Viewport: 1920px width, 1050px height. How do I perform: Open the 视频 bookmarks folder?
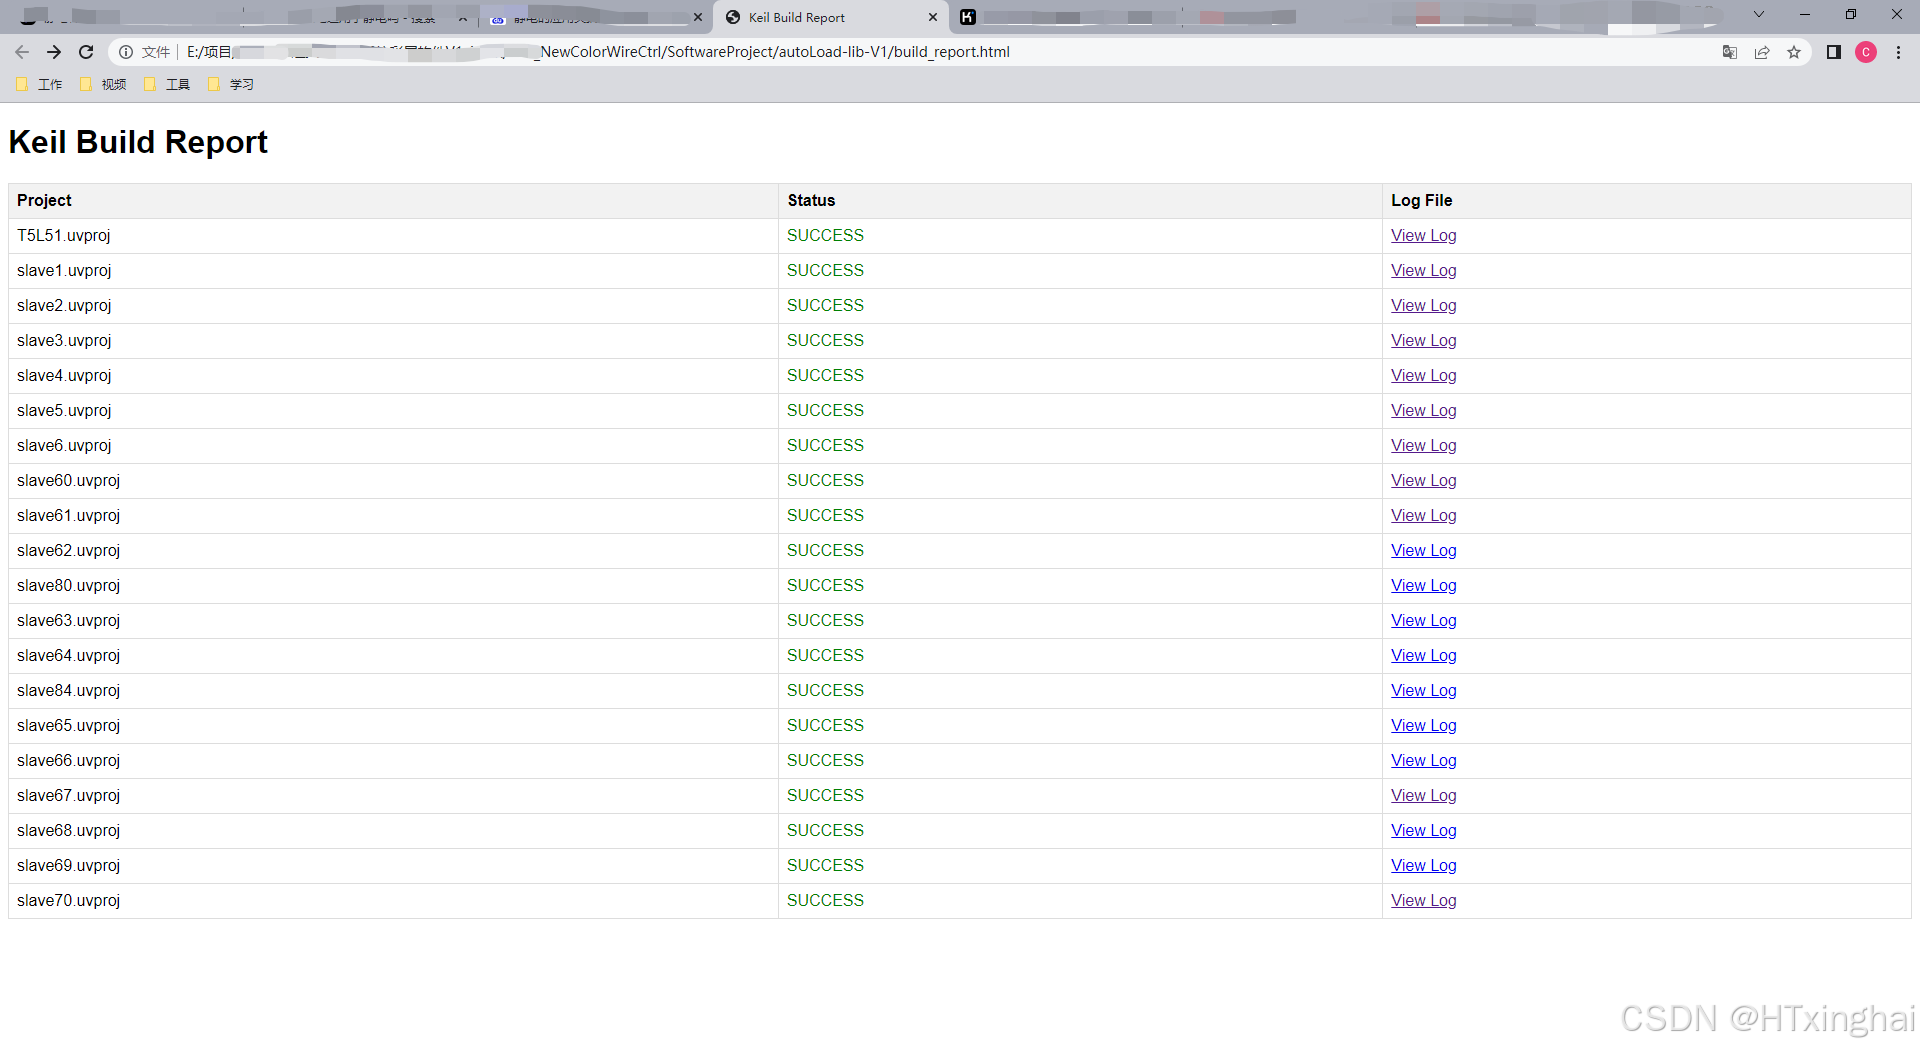(103, 85)
